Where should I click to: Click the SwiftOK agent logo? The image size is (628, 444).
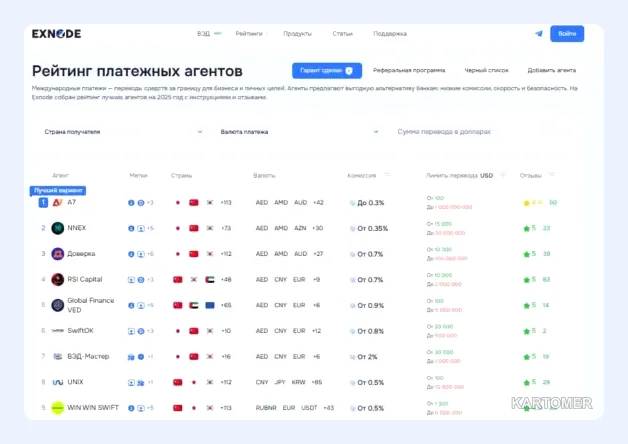click(58, 331)
